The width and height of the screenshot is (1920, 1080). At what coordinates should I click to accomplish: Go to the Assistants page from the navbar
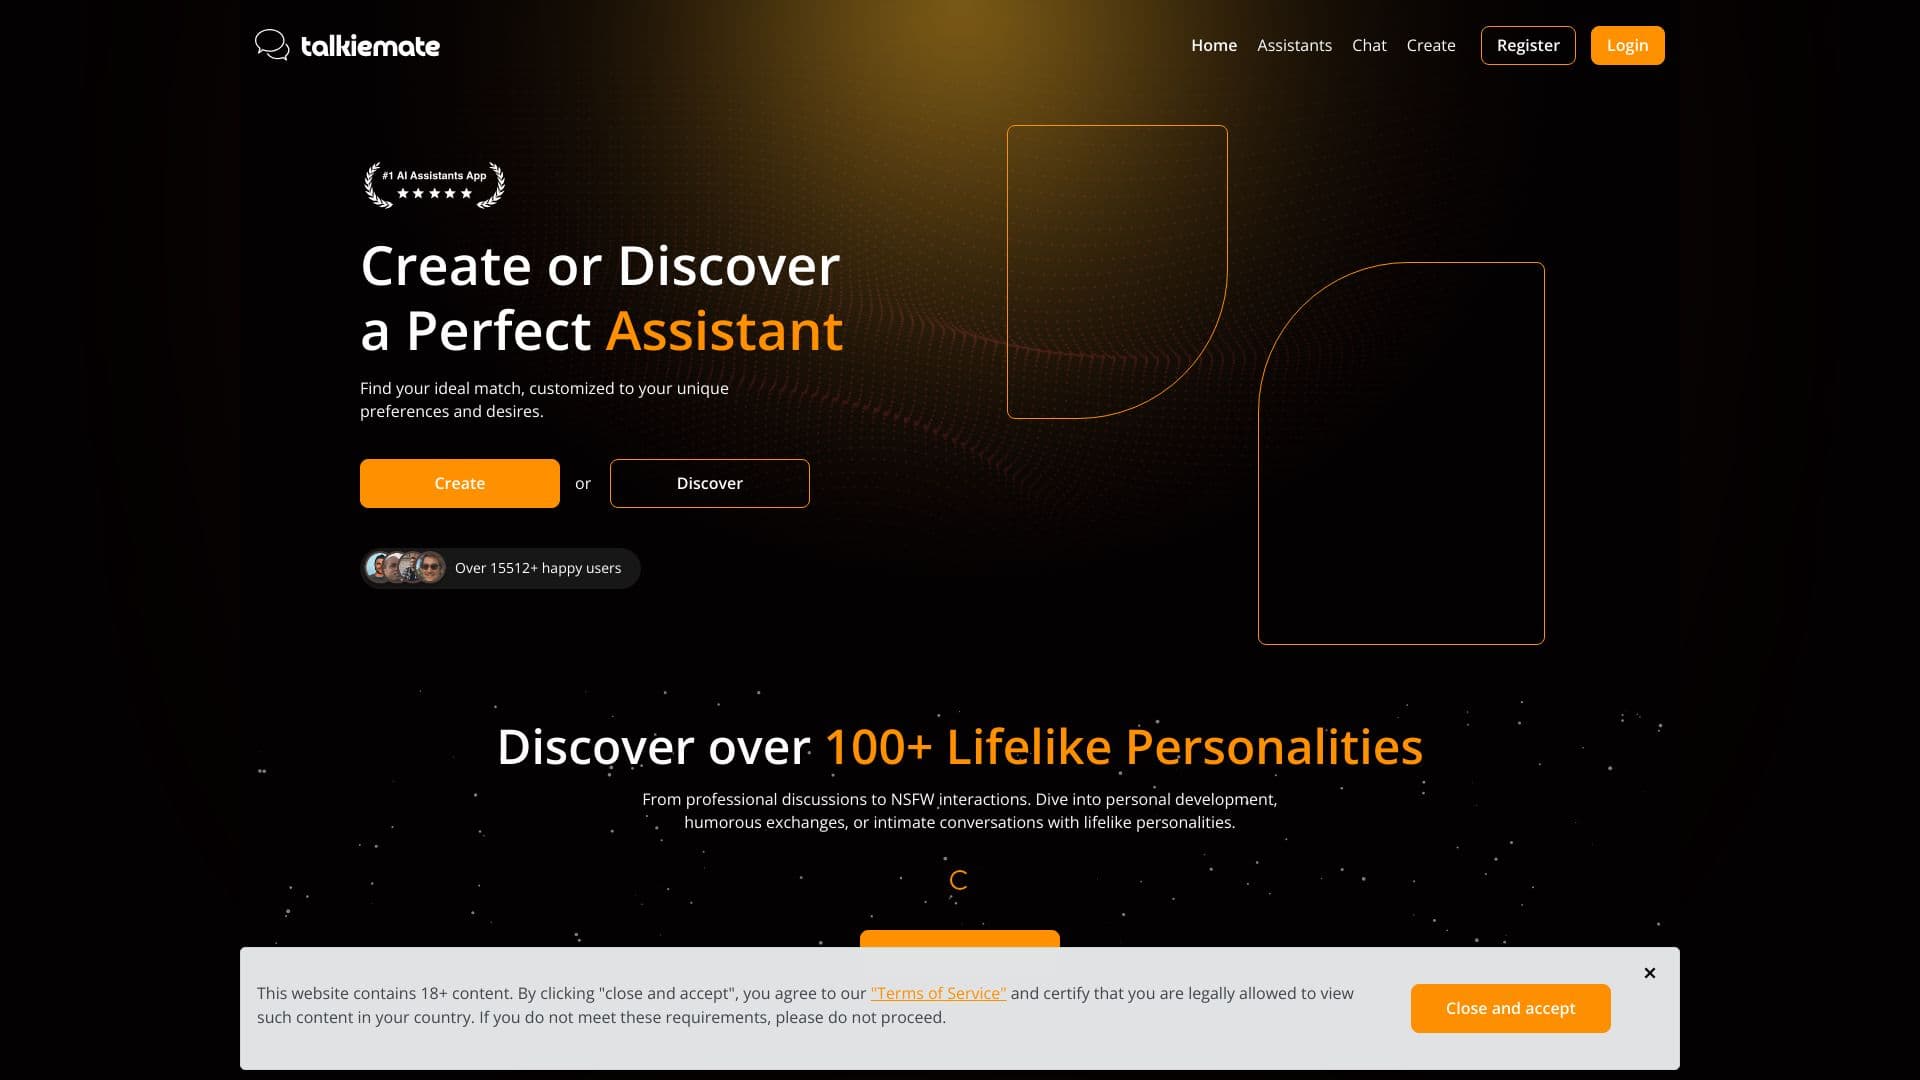[1294, 45]
